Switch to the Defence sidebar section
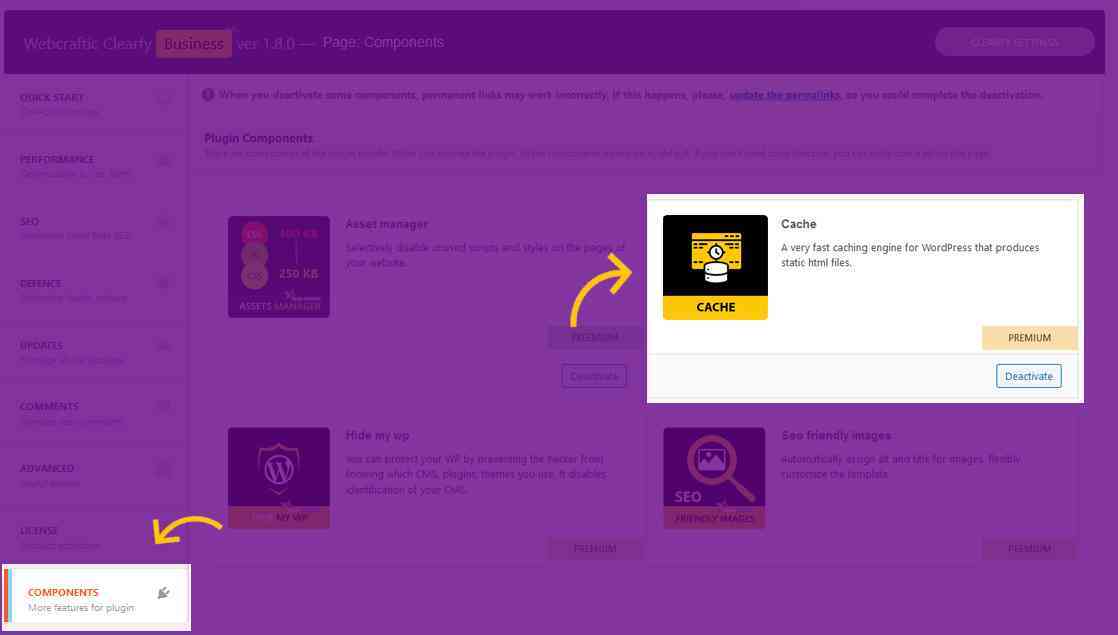1118x635 pixels. pyautogui.click(x=94, y=290)
